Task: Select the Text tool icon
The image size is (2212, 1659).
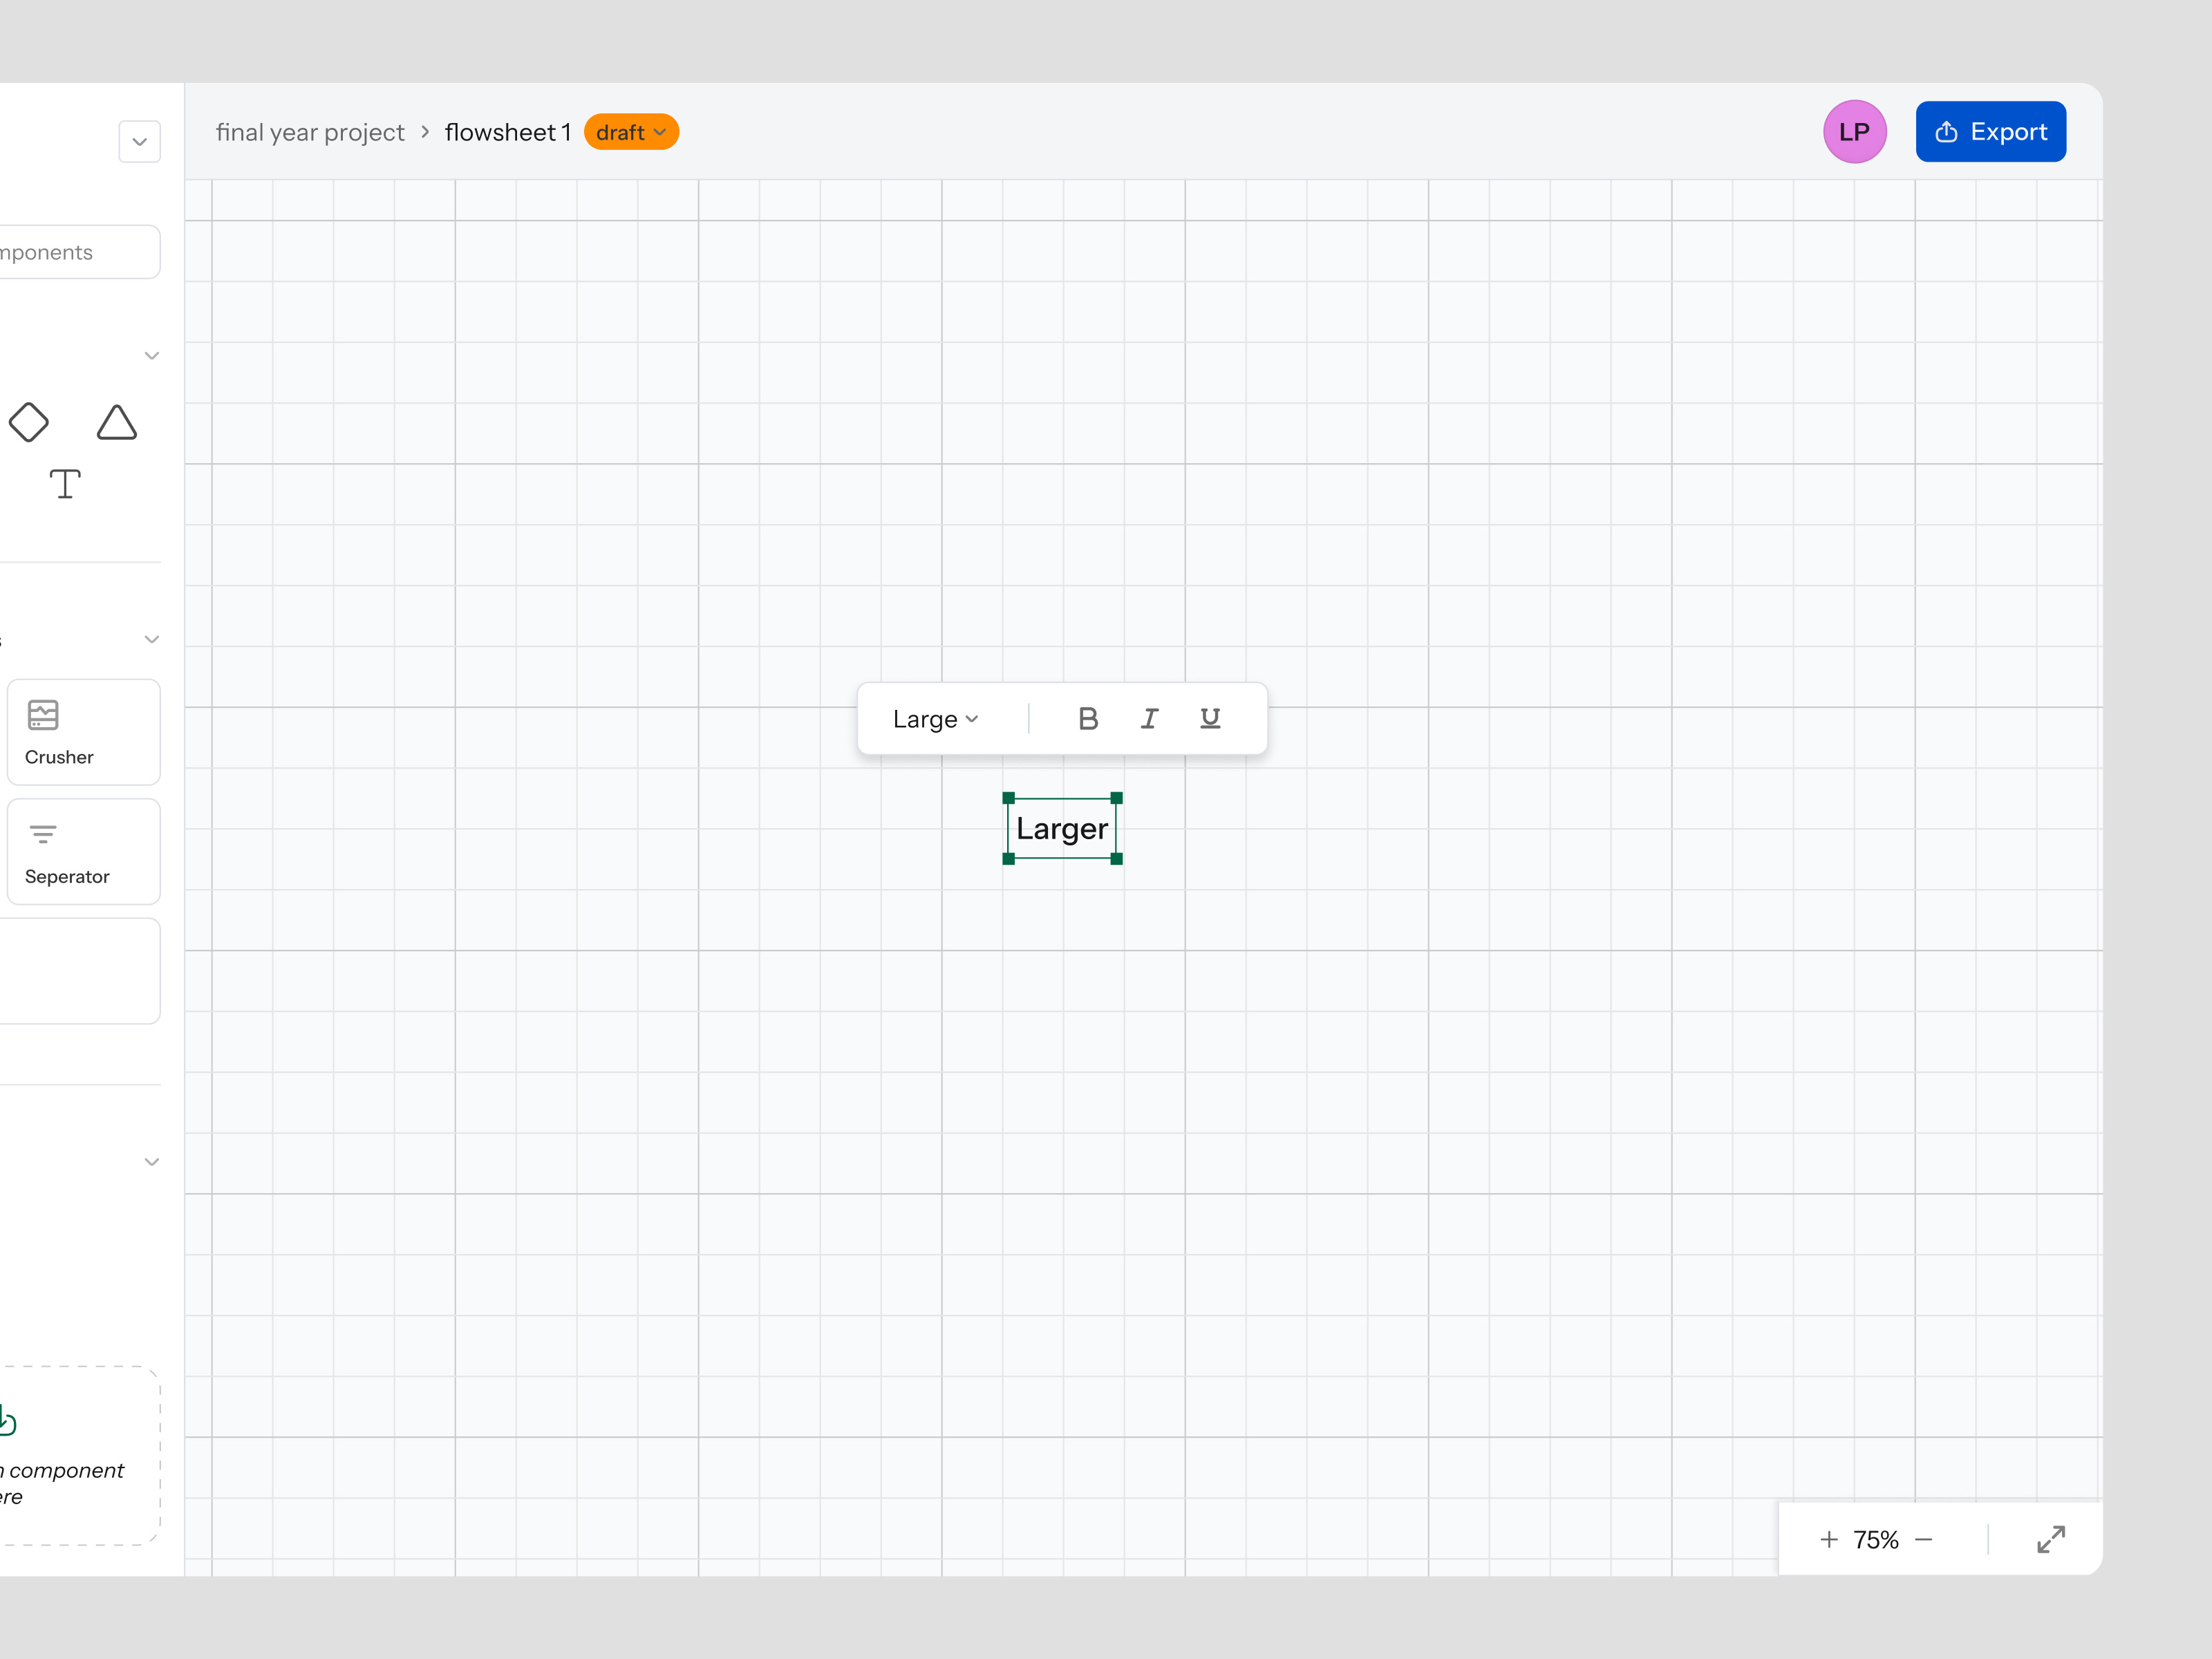Action: pyautogui.click(x=65, y=484)
